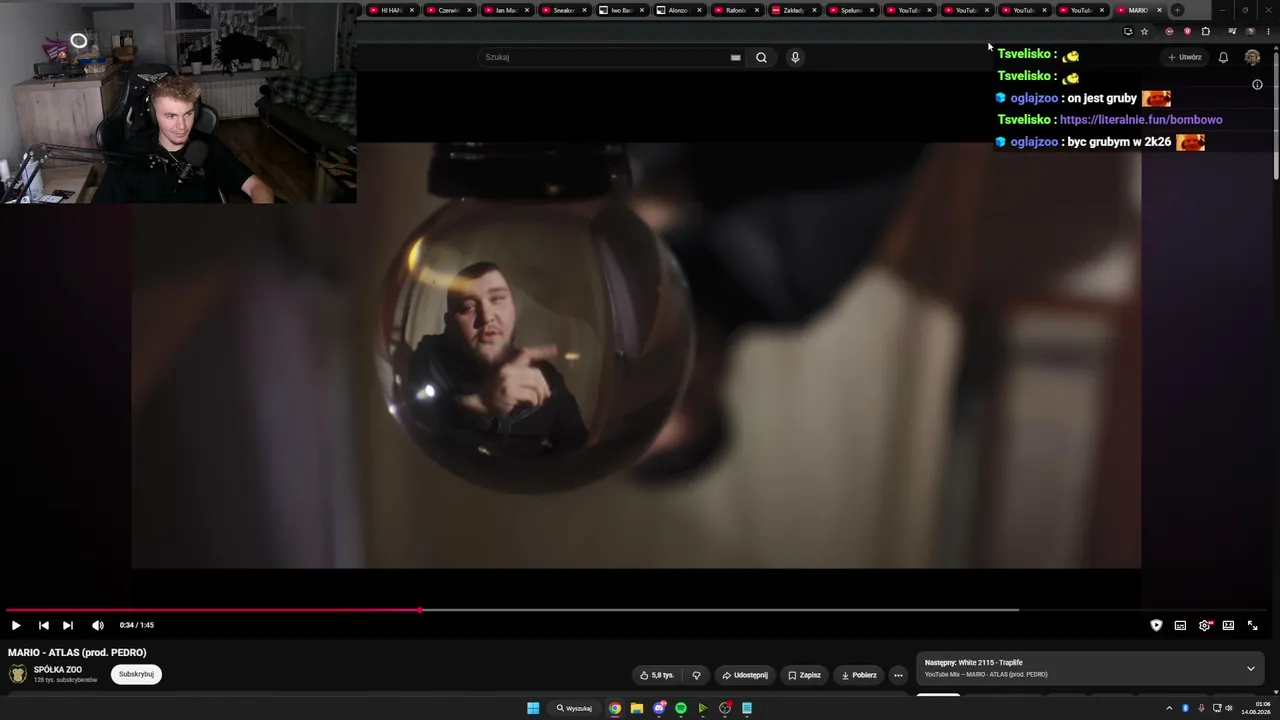Click chat username oglajzoo in 'on jest gruby'
The height and width of the screenshot is (720, 1280).
[1034, 98]
